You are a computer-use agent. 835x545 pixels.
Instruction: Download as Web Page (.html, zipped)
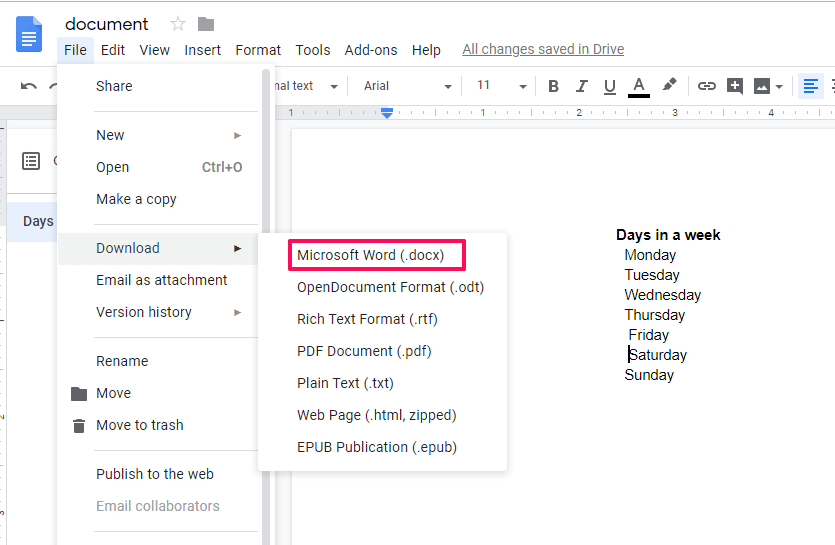click(382, 415)
